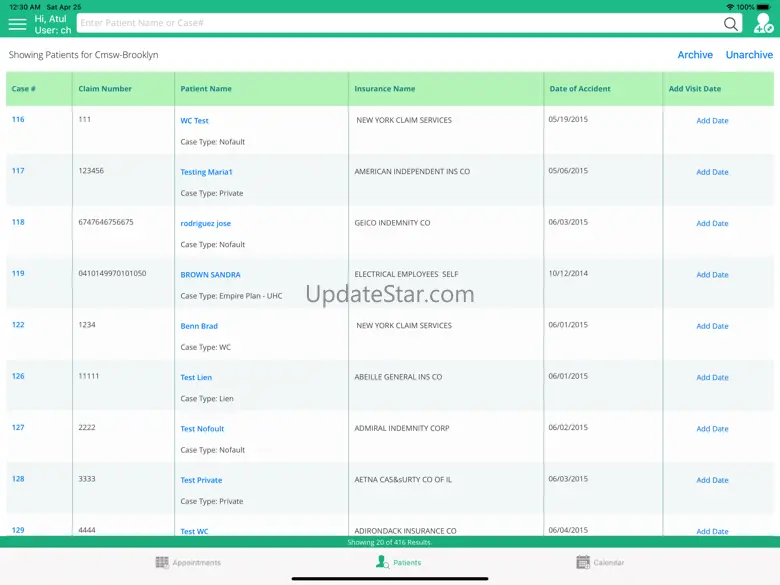
Task: Tap the Calendar tab icon
Action: pos(583,563)
